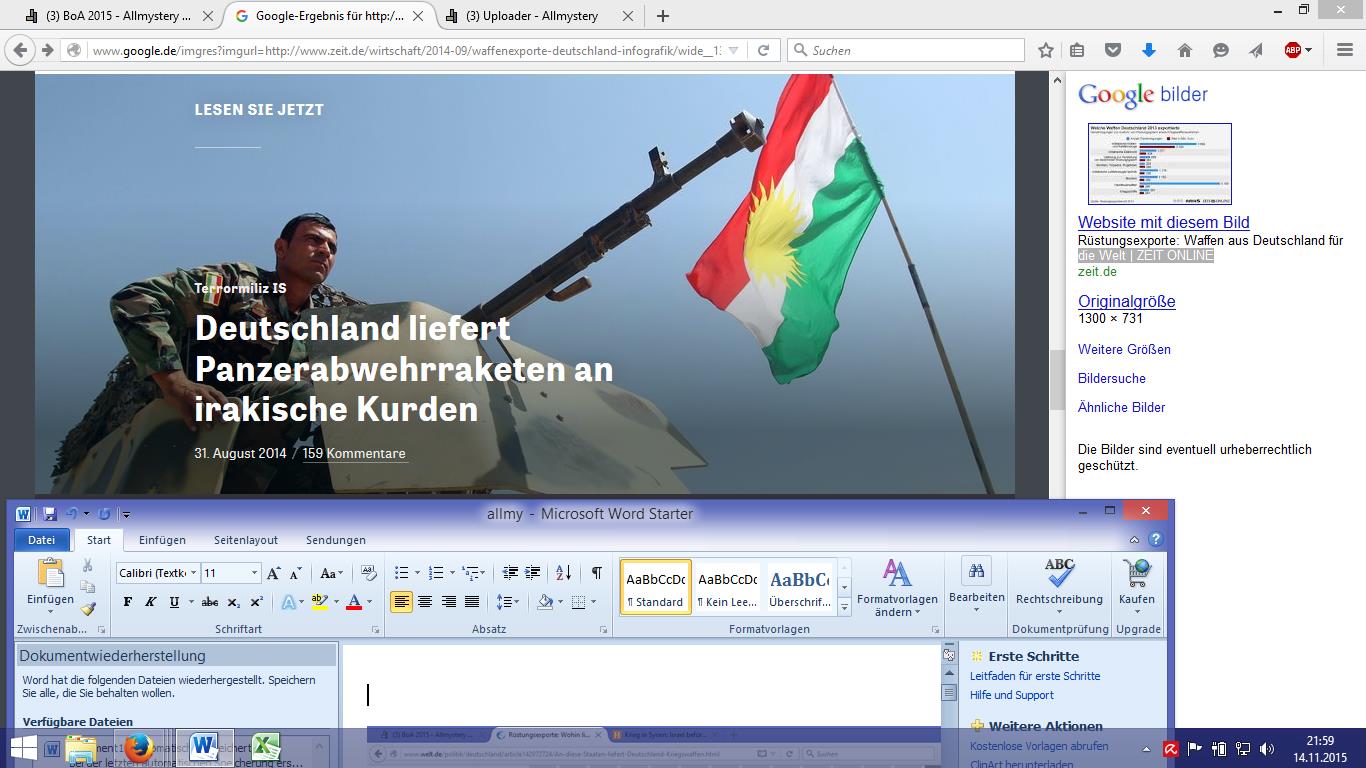
Task: Shrink font size with smaller A icon
Action: 295,573
